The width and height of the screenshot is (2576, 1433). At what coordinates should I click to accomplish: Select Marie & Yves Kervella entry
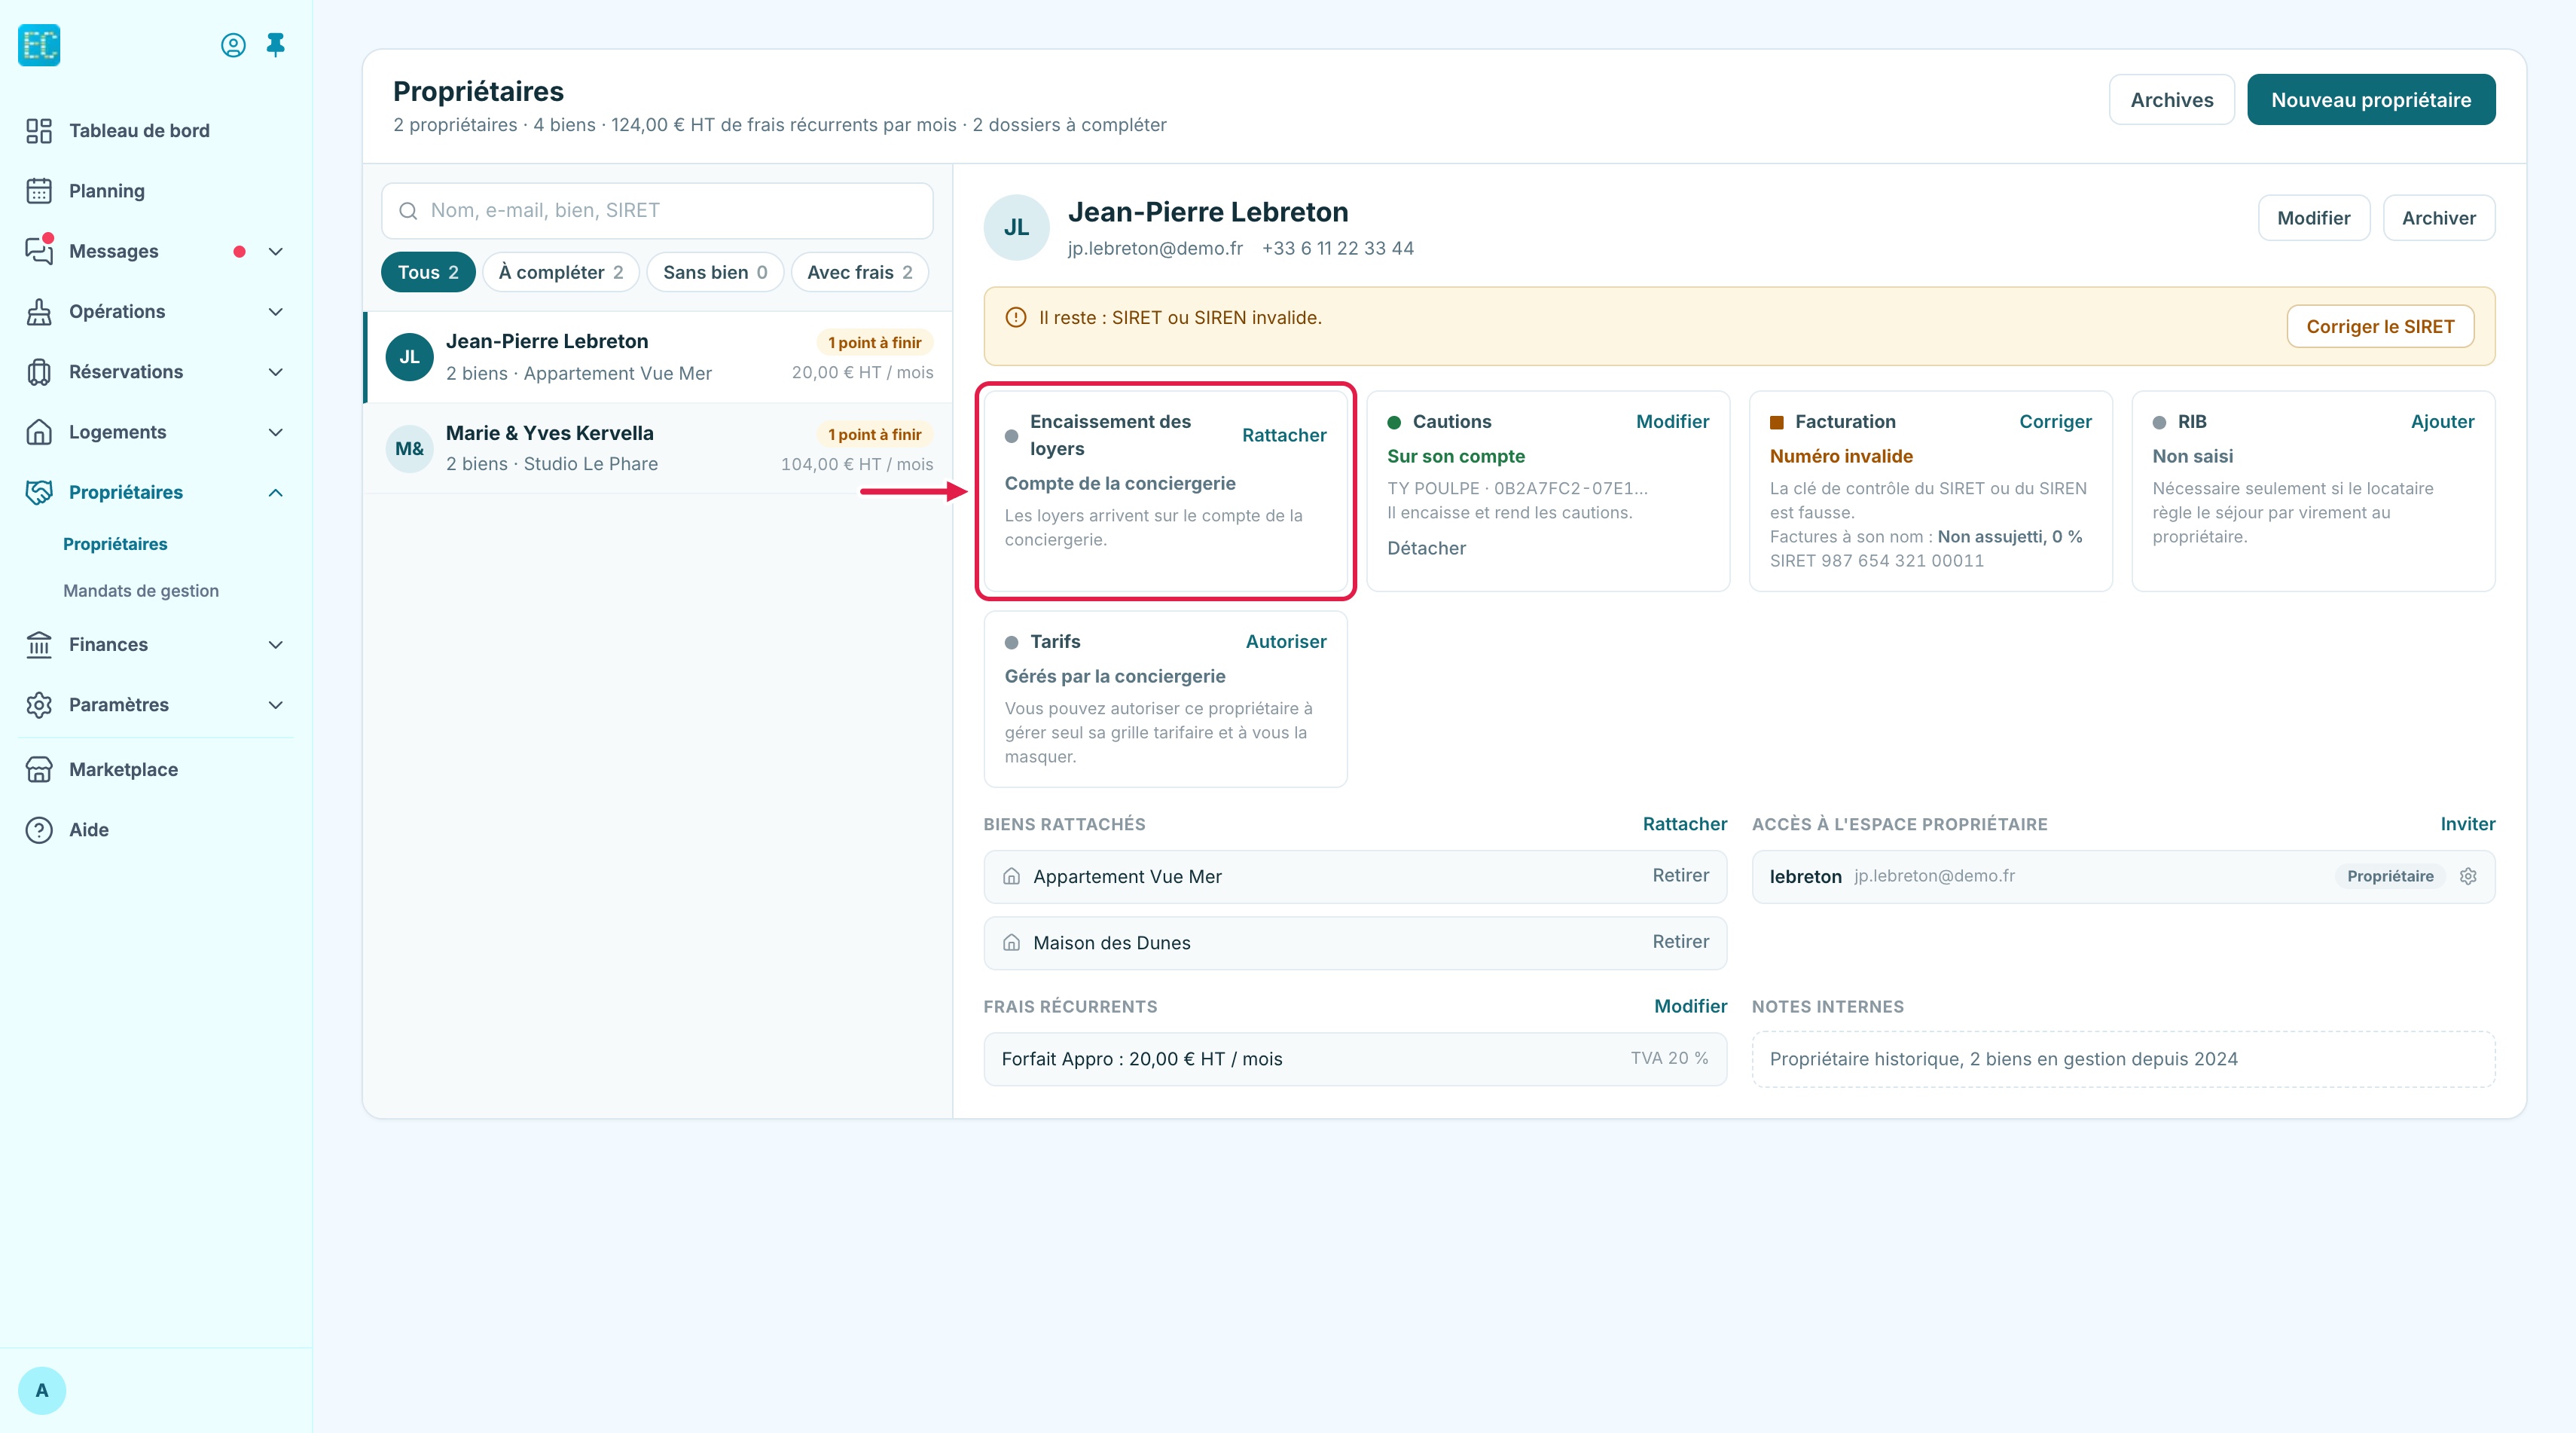(x=659, y=448)
